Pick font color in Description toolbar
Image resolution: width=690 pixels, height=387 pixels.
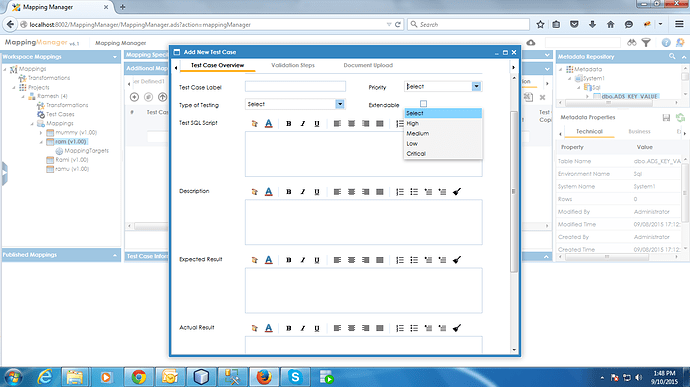268,192
